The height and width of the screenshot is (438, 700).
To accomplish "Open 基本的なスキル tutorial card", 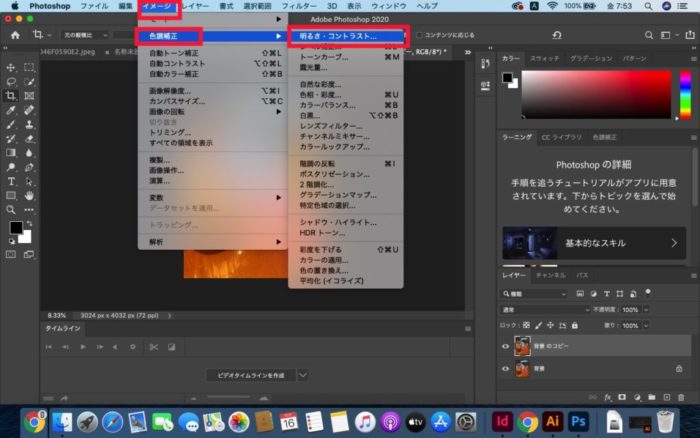I will (x=594, y=243).
